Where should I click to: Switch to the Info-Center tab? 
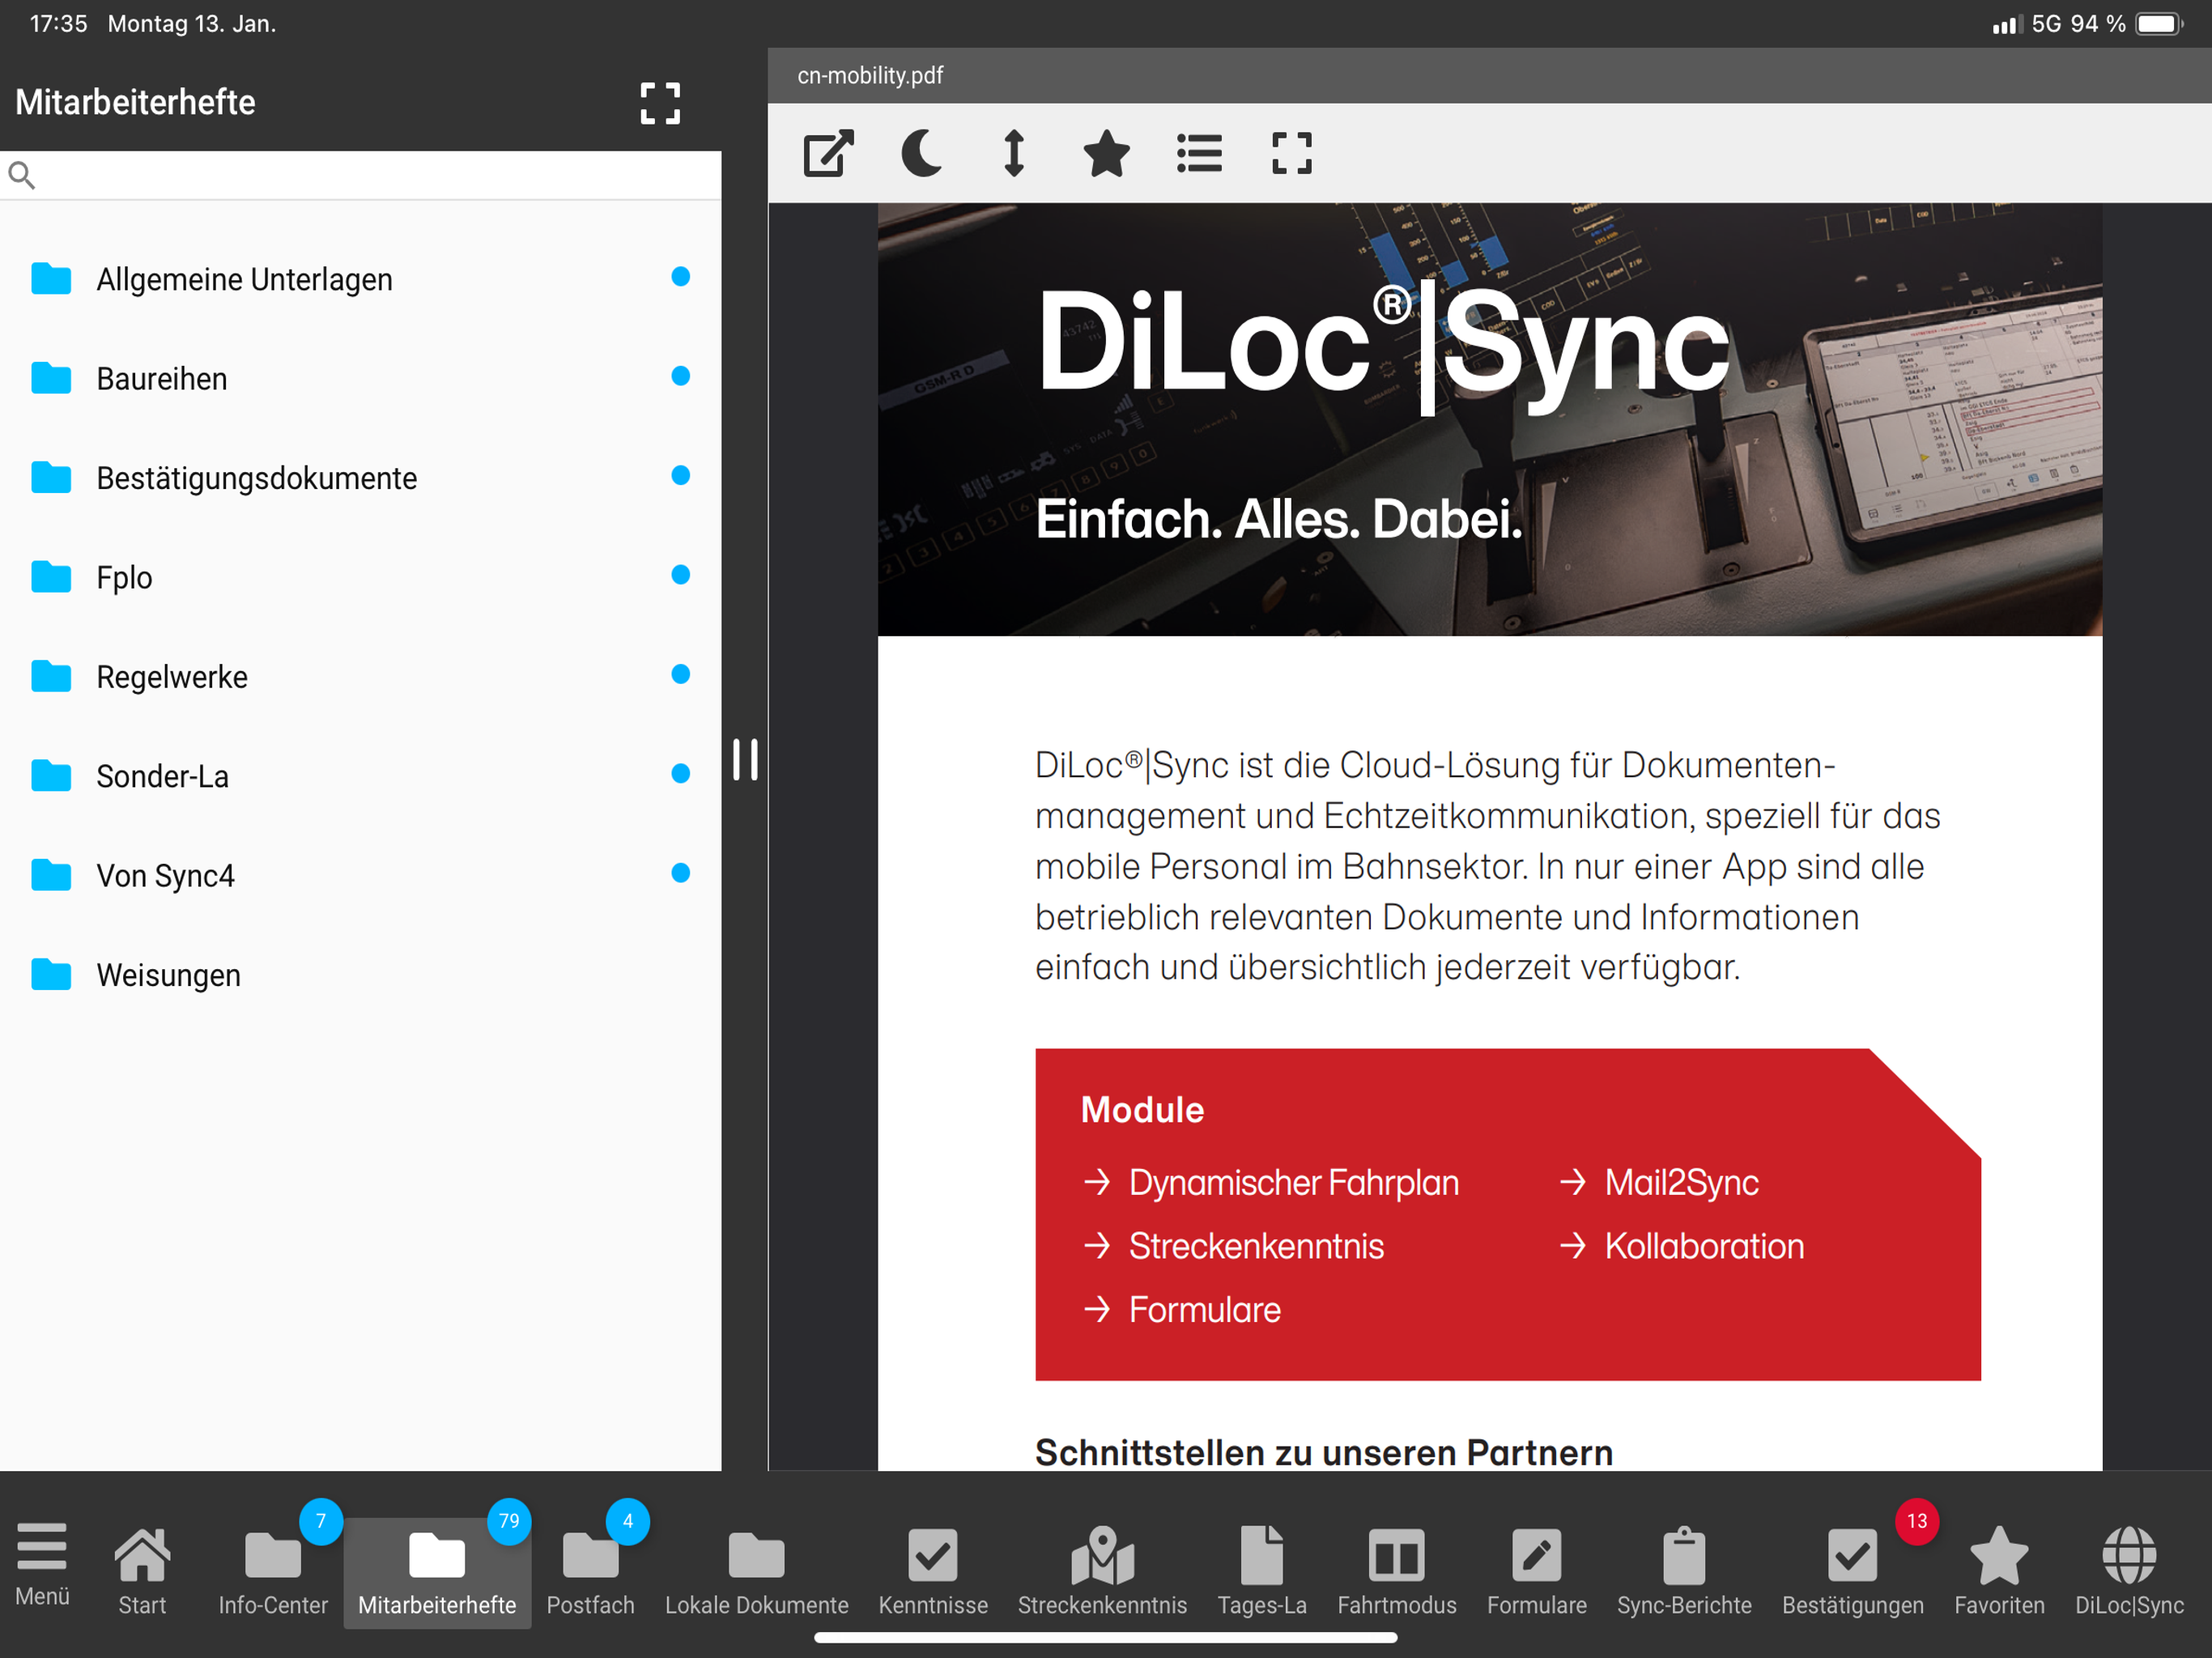click(273, 1571)
